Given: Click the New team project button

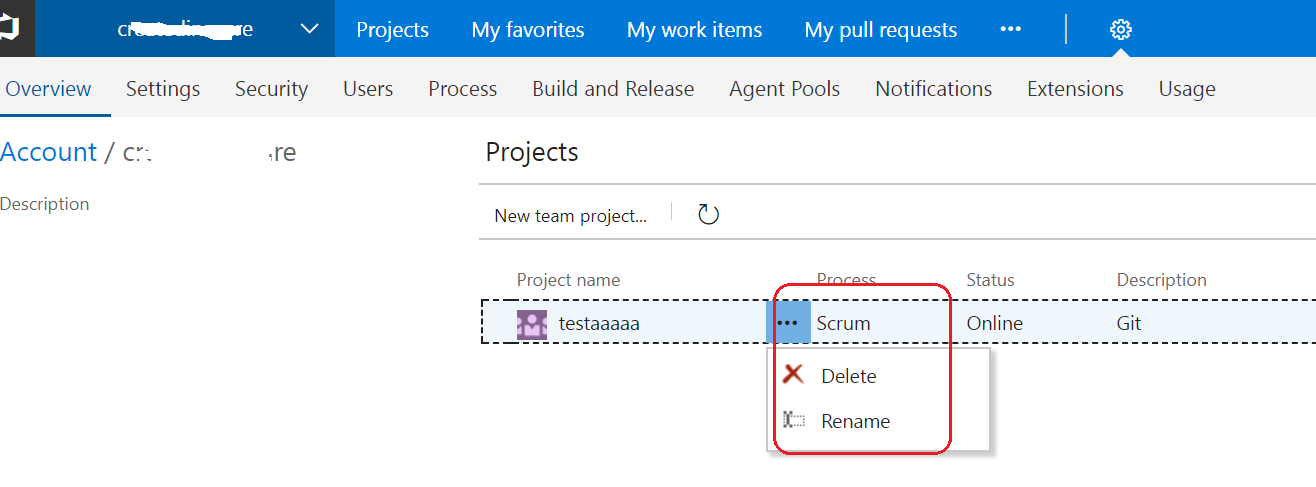Looking at the screenshot, I should (570, 216).
